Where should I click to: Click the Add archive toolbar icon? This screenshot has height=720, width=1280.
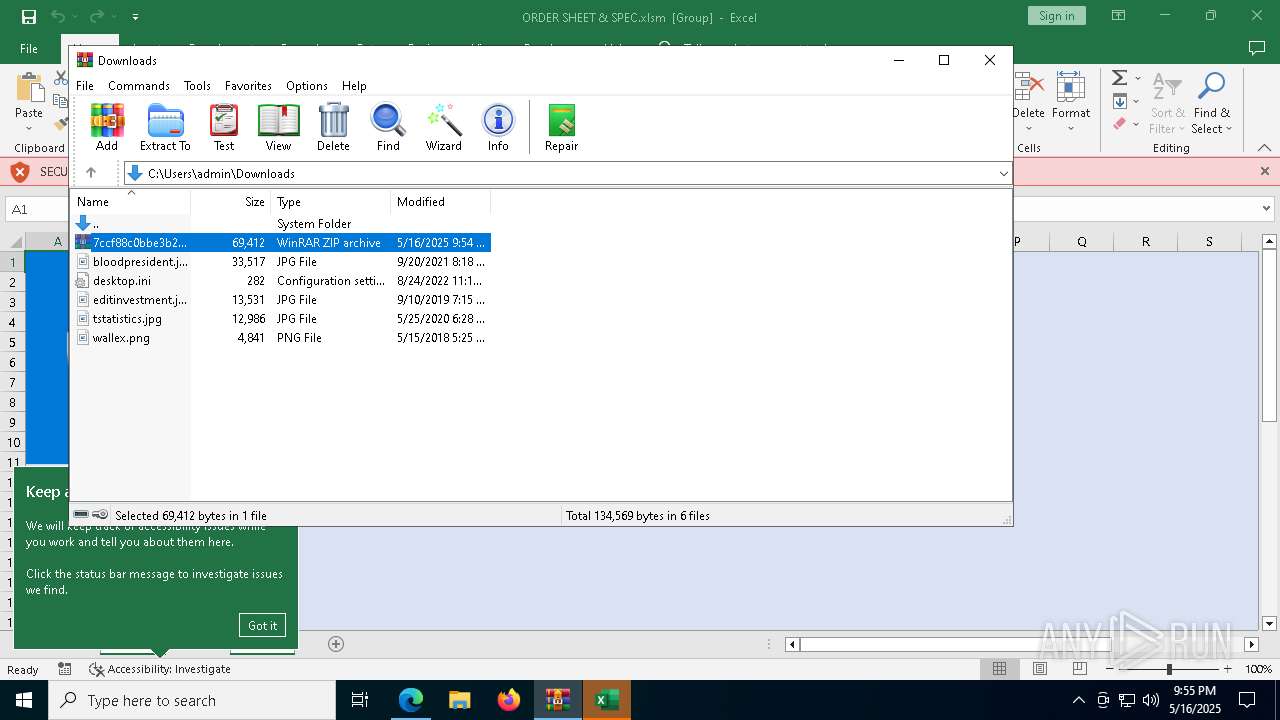[x=107, y=127]
